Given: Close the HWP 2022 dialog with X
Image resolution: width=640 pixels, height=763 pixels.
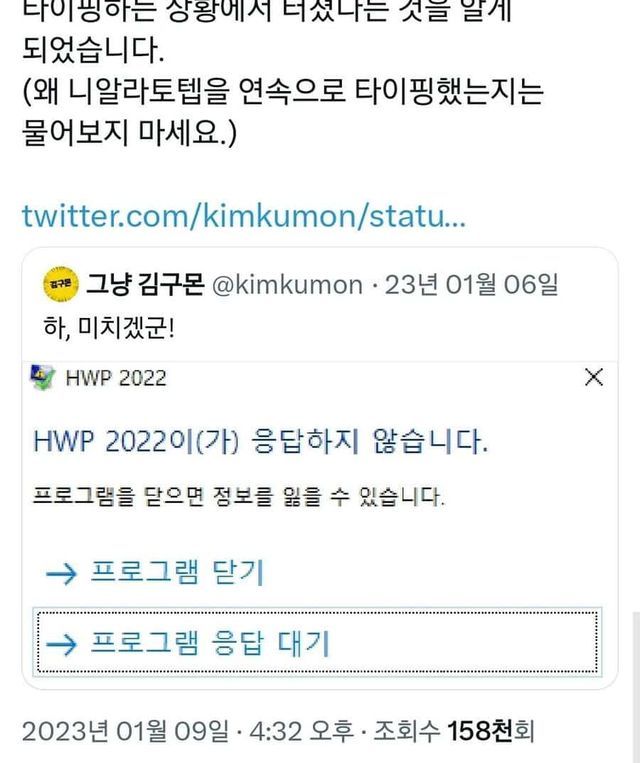Looking at the screenshot, I should point(594,377).
